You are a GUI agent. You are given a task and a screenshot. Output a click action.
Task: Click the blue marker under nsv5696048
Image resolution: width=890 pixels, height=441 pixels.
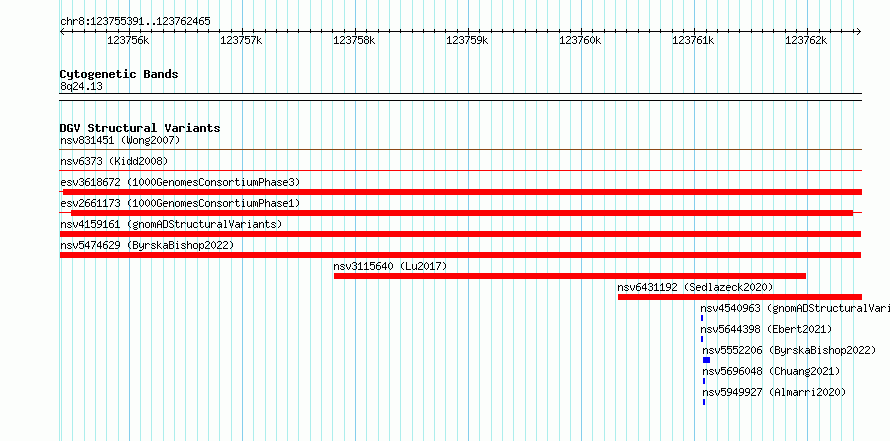[x=704, y=381]
